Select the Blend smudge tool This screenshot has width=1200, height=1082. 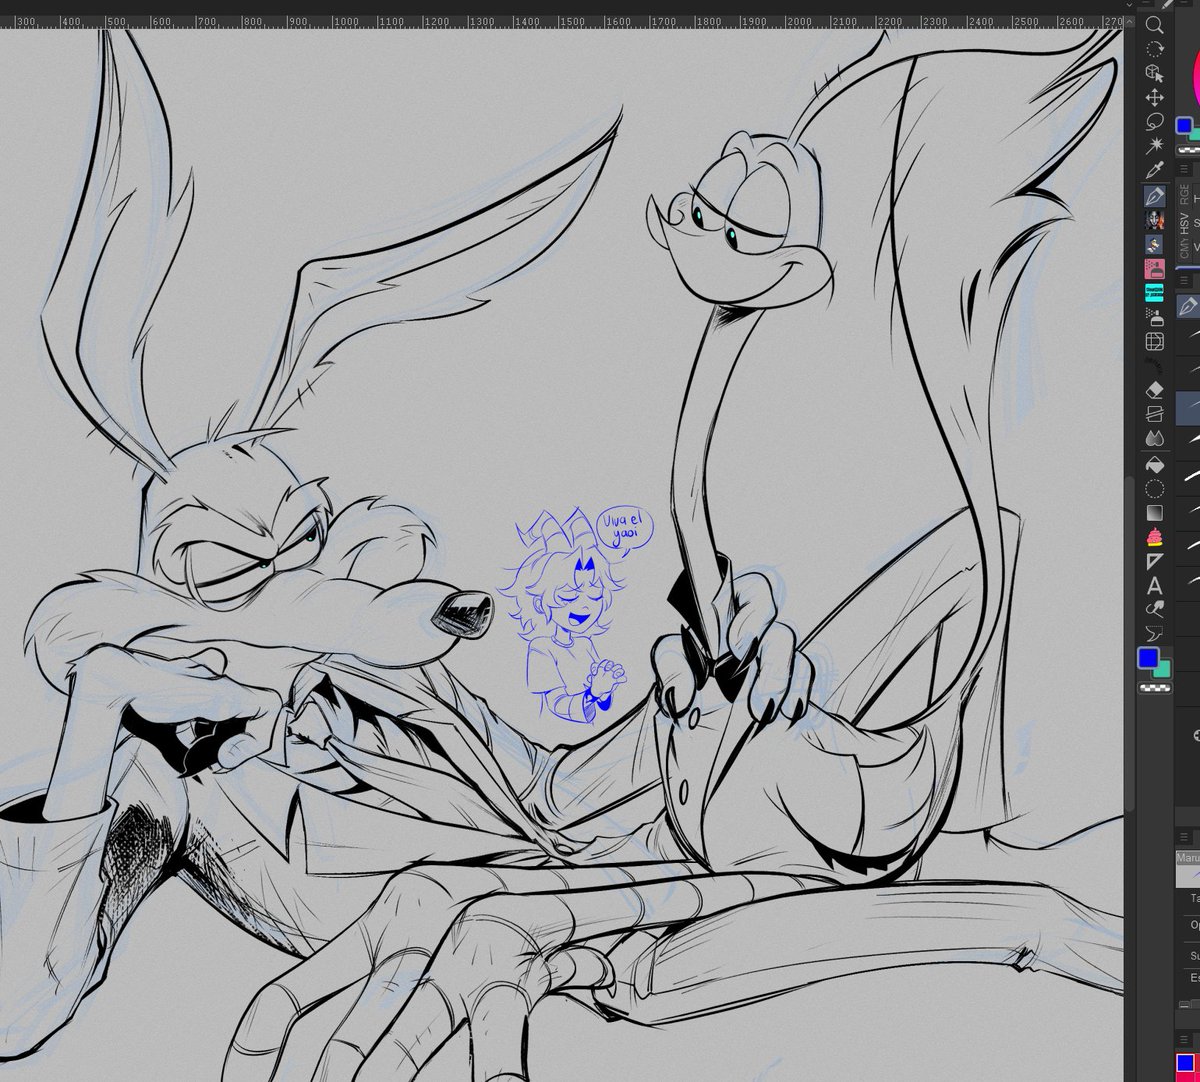pyautogui.click(x=1155, y=413)
